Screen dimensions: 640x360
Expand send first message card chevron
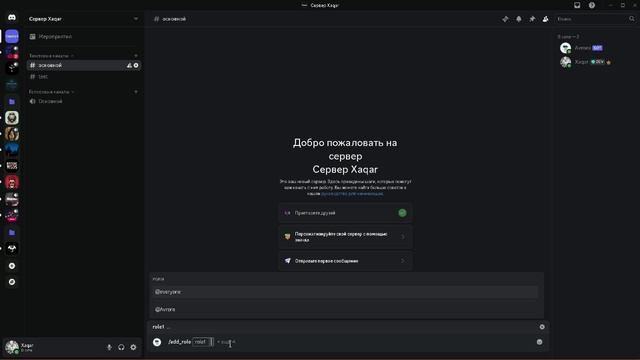pos(403,261)
